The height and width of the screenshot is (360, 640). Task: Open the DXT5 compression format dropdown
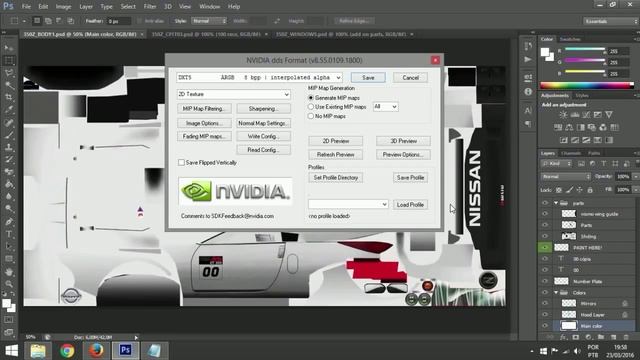coord(259,77)
